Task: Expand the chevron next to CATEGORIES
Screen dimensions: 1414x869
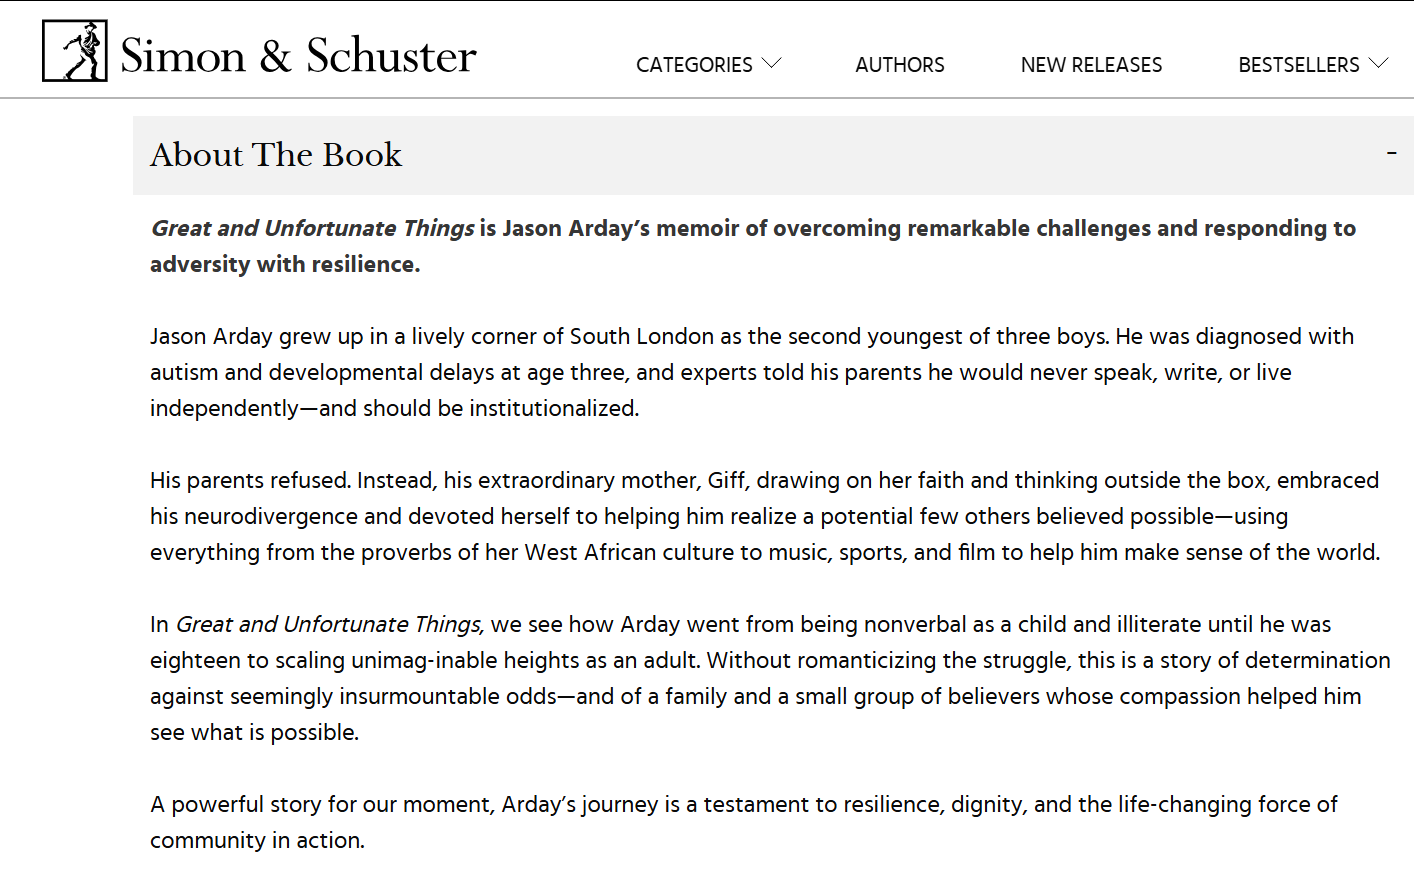Action: (x=771, y=63)
